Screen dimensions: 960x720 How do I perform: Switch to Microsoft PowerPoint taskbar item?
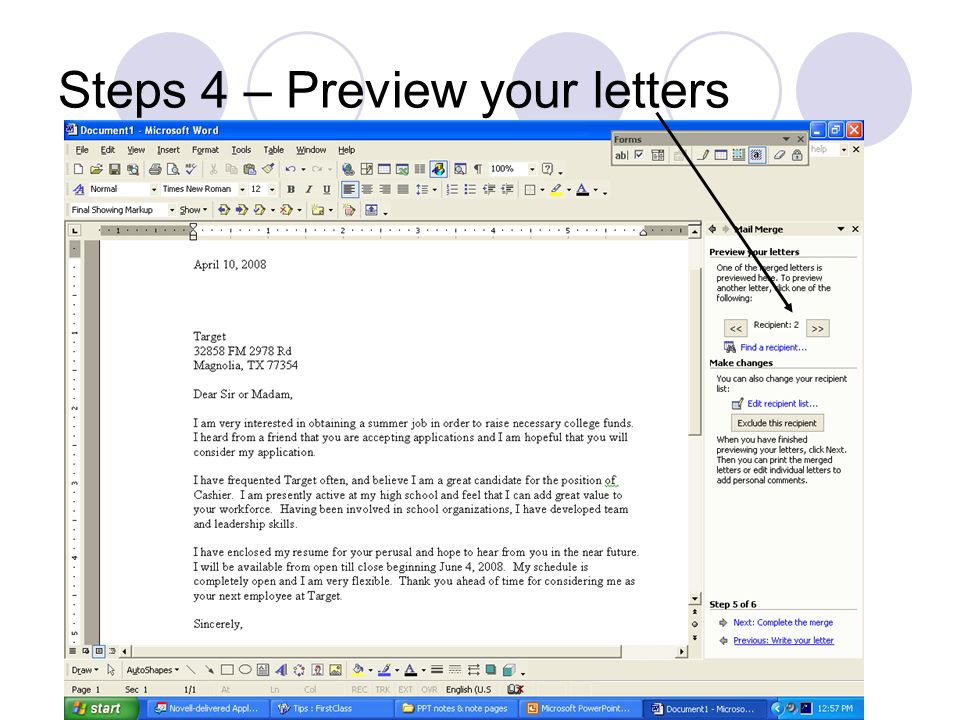(x=579, y=708)
